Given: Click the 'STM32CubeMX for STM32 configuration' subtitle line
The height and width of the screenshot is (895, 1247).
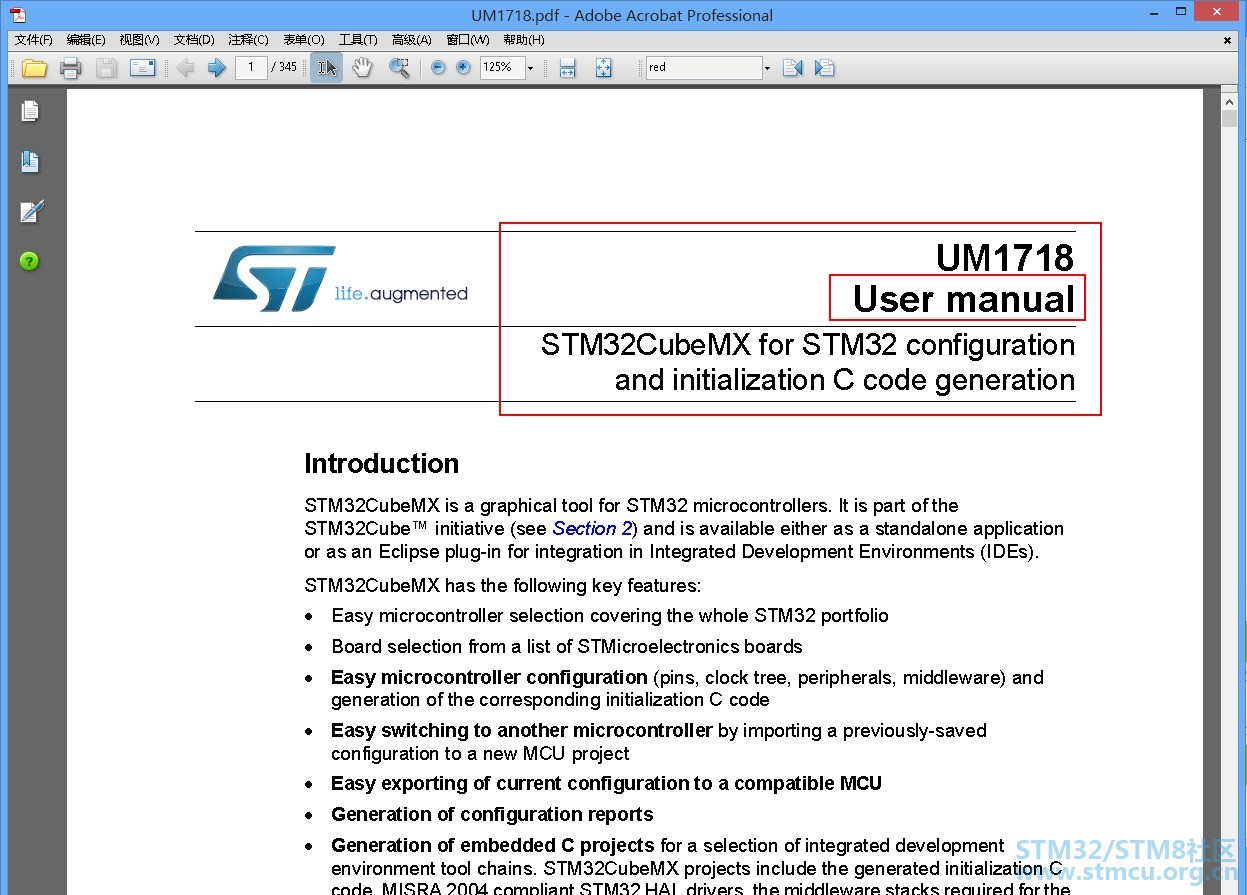Looking at the screenshot, I should (x=808, y=345).
